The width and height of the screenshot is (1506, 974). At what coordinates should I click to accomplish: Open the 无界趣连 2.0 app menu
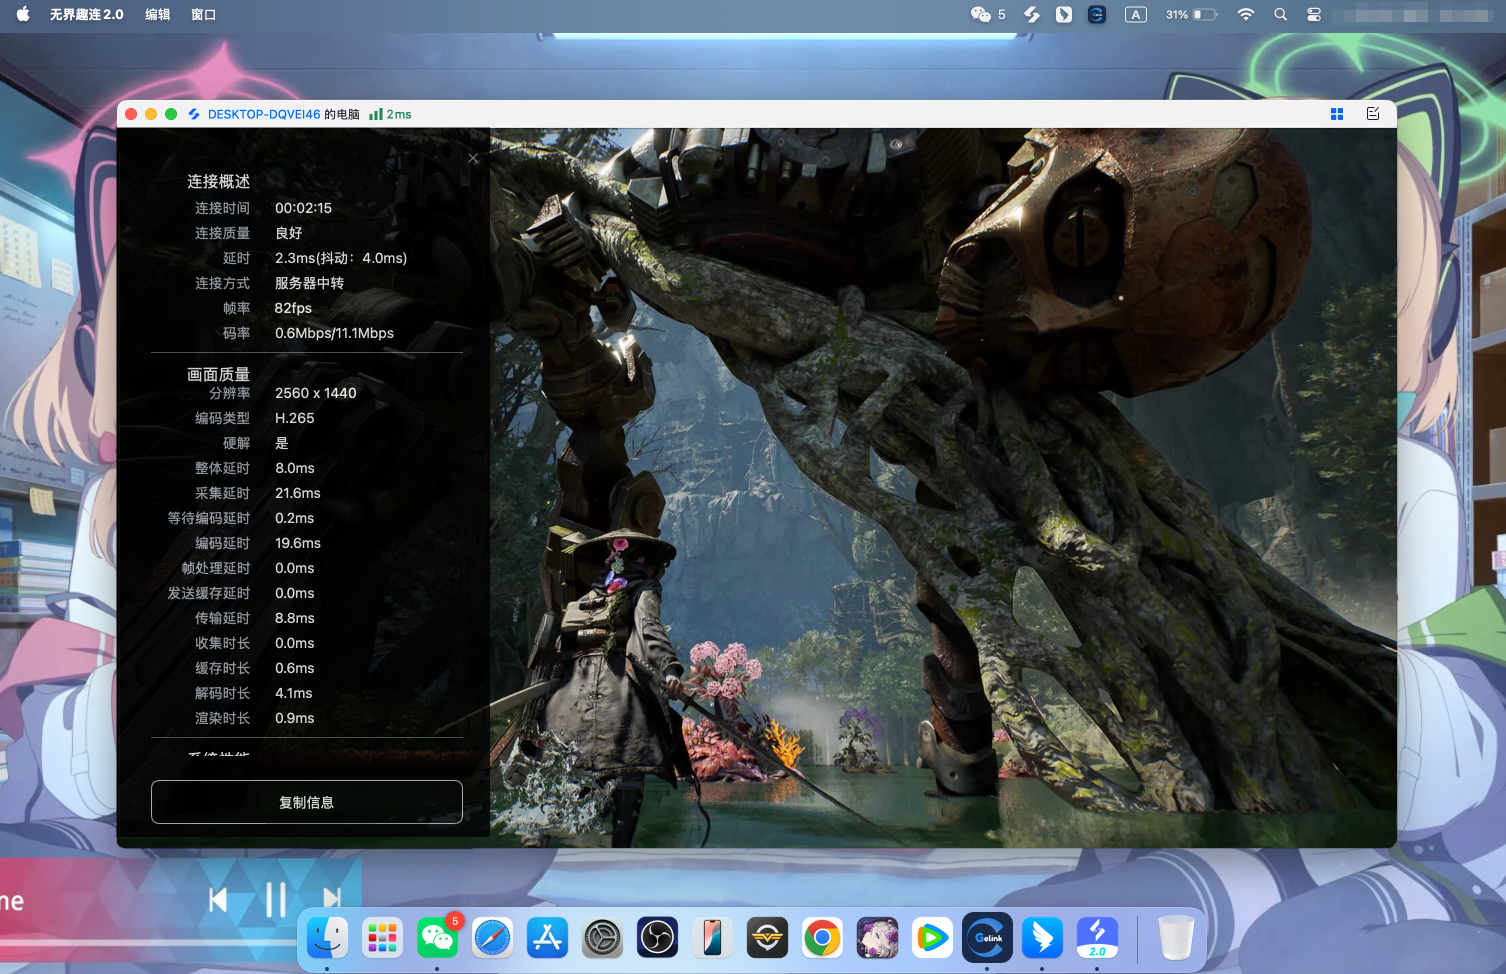[x=87, y=14]
